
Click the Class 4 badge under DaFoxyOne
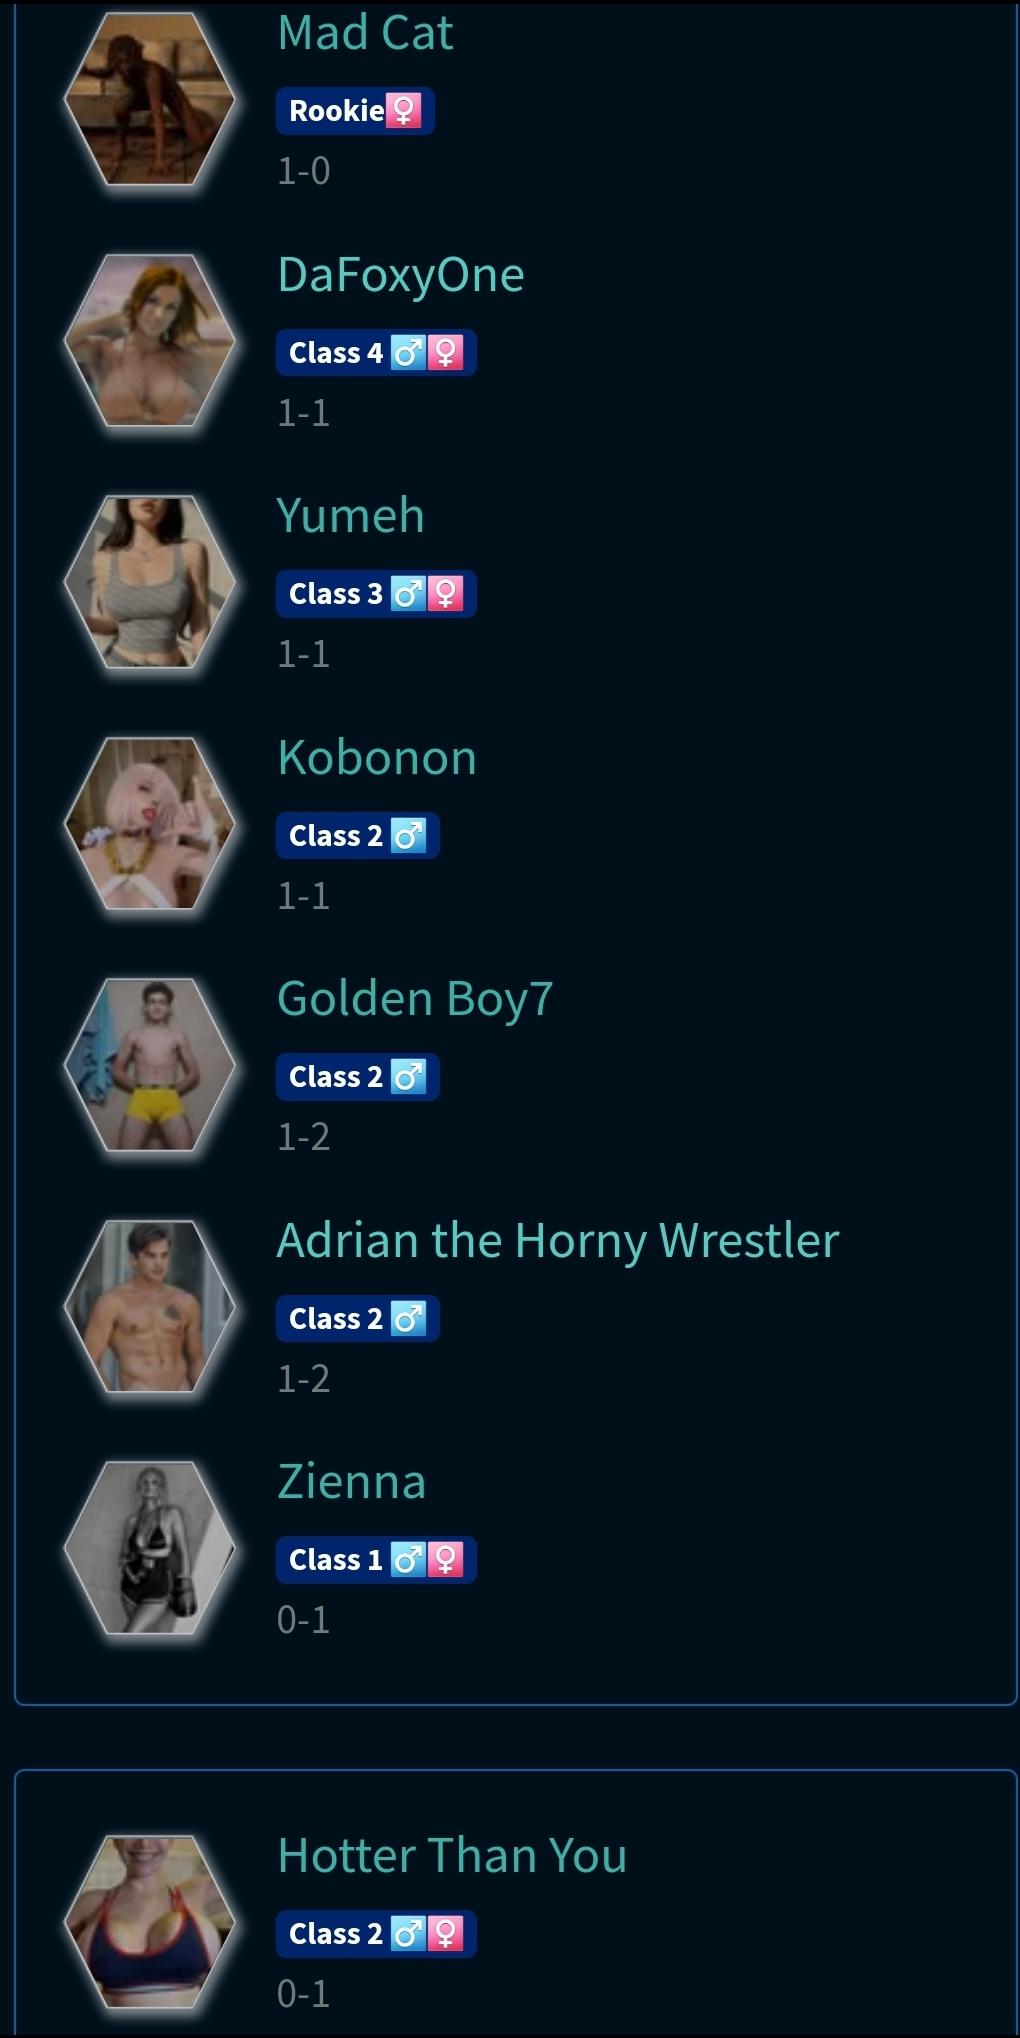tap(376, 353)
